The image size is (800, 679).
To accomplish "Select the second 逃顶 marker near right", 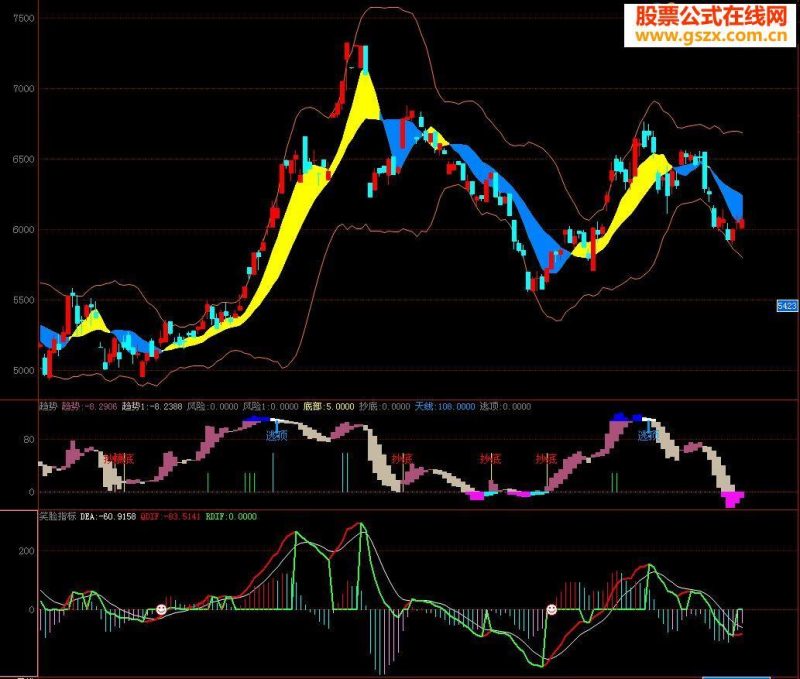I will (648, 435).
